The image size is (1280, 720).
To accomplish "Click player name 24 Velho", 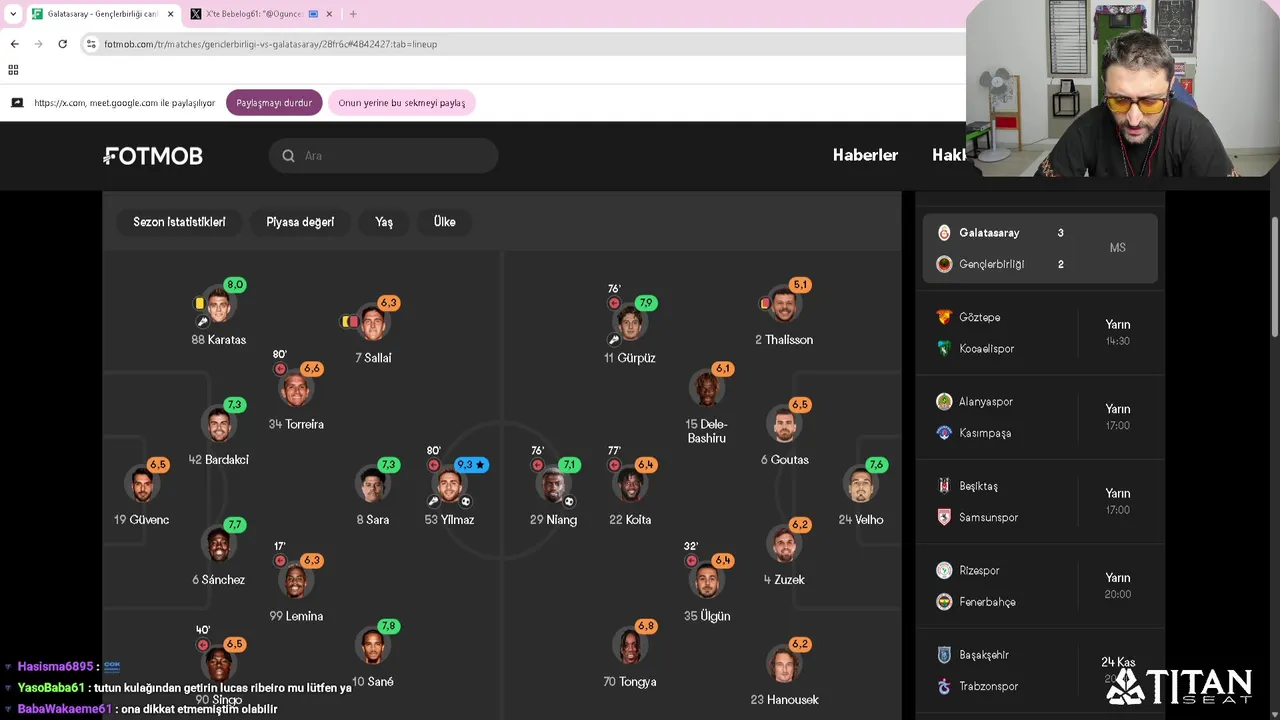I will point(861,520).
